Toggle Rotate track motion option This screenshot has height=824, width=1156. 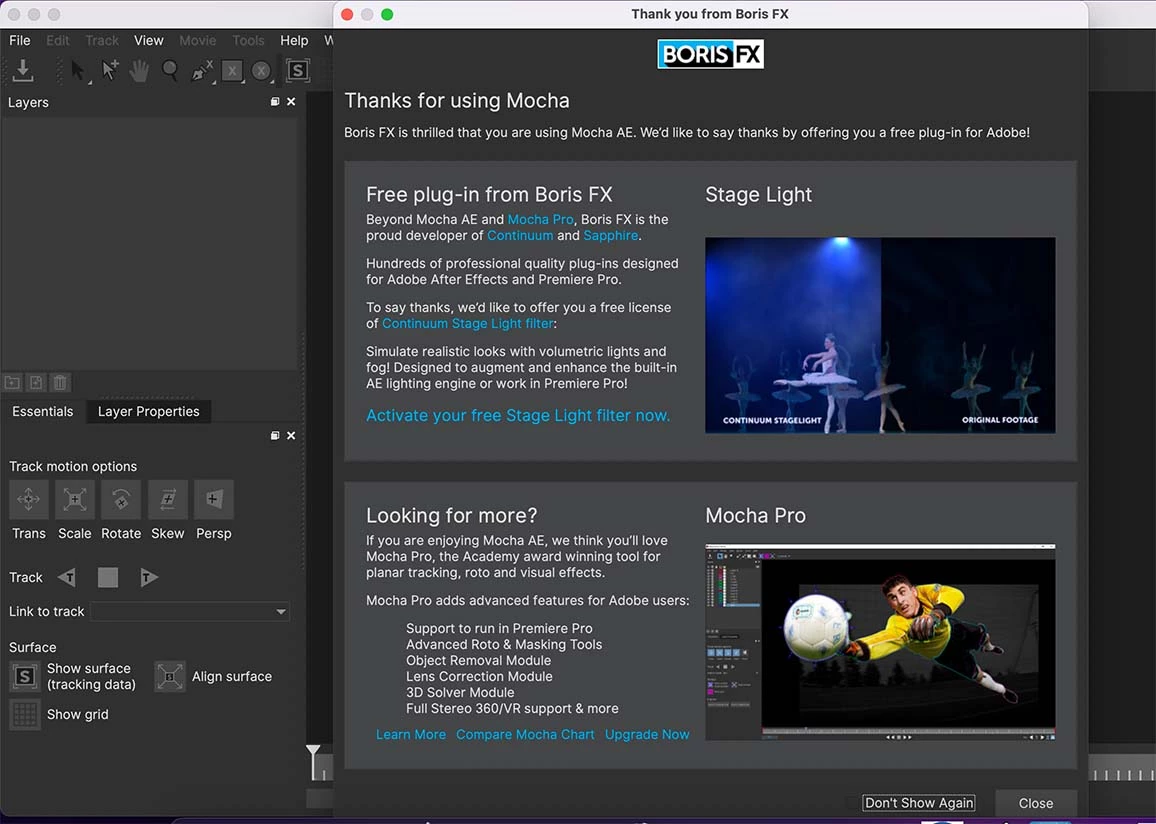121,500
